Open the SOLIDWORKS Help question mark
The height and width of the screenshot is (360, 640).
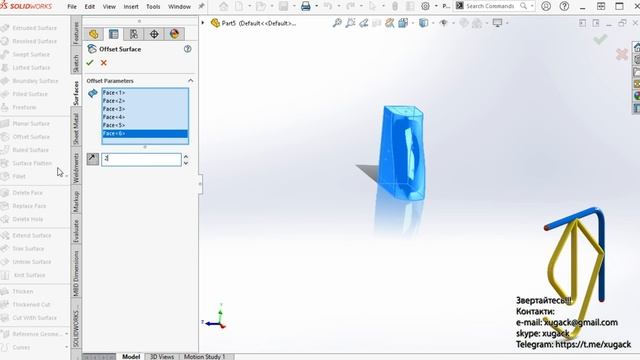(x=564, y=6)
